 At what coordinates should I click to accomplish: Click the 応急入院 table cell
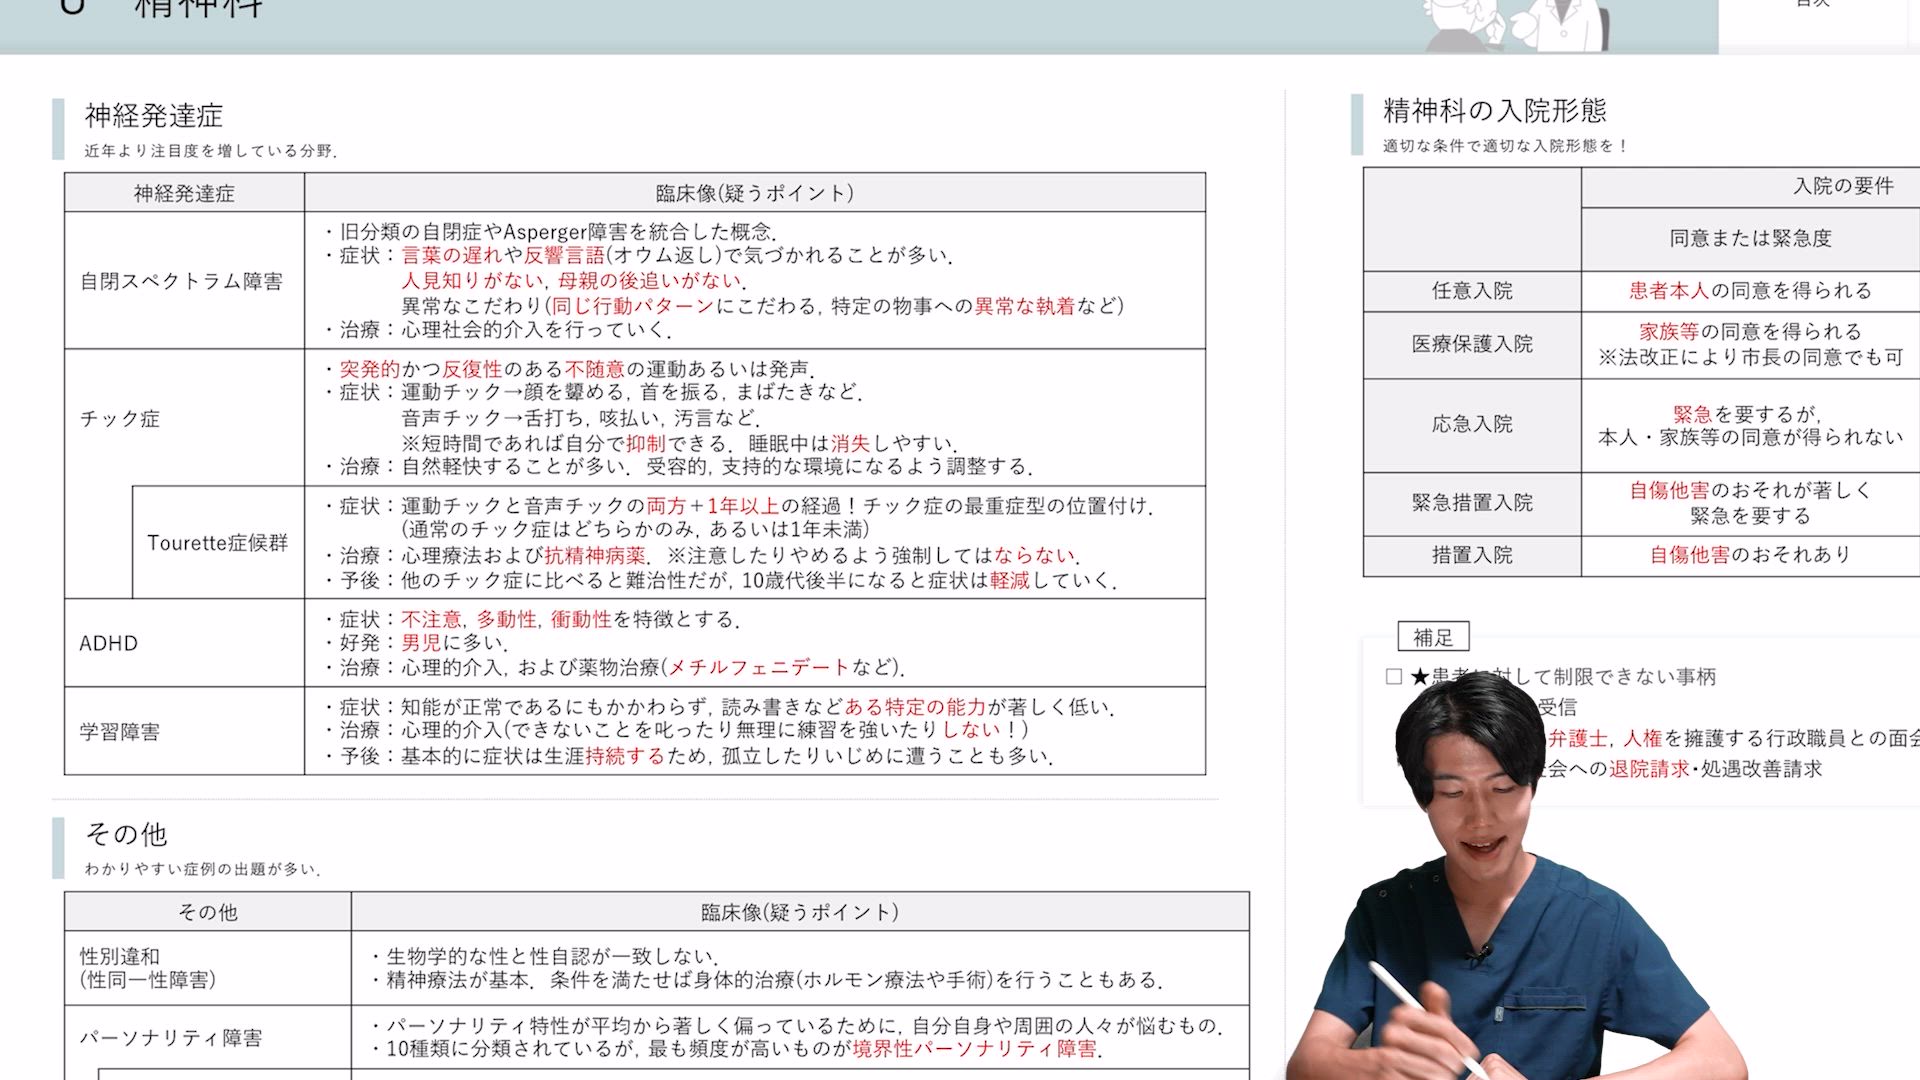pos(1471,424)
